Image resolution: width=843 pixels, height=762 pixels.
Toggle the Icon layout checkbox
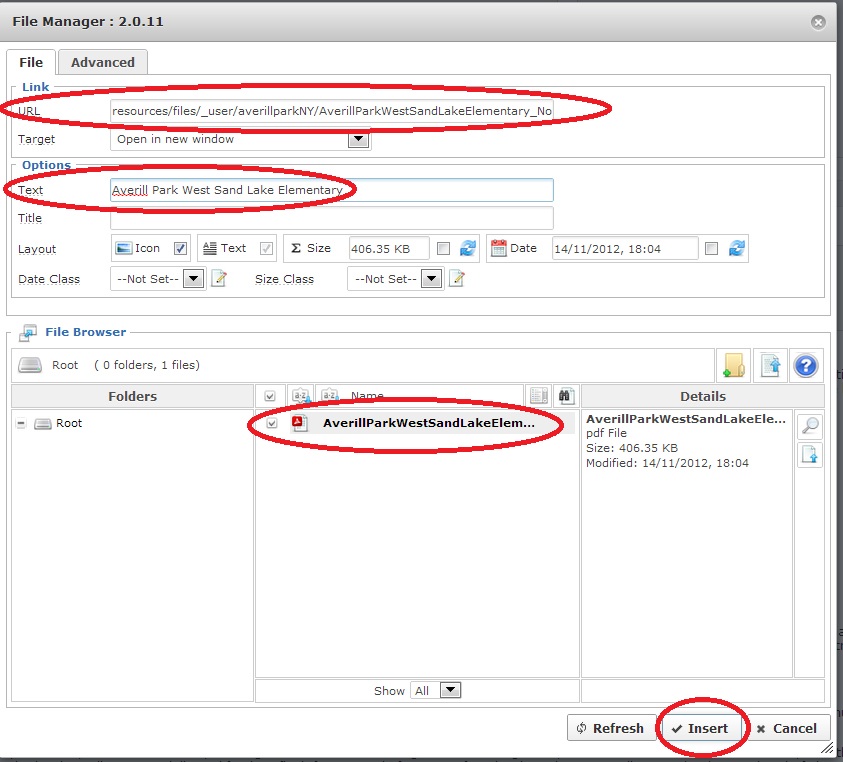click(180, 249)
